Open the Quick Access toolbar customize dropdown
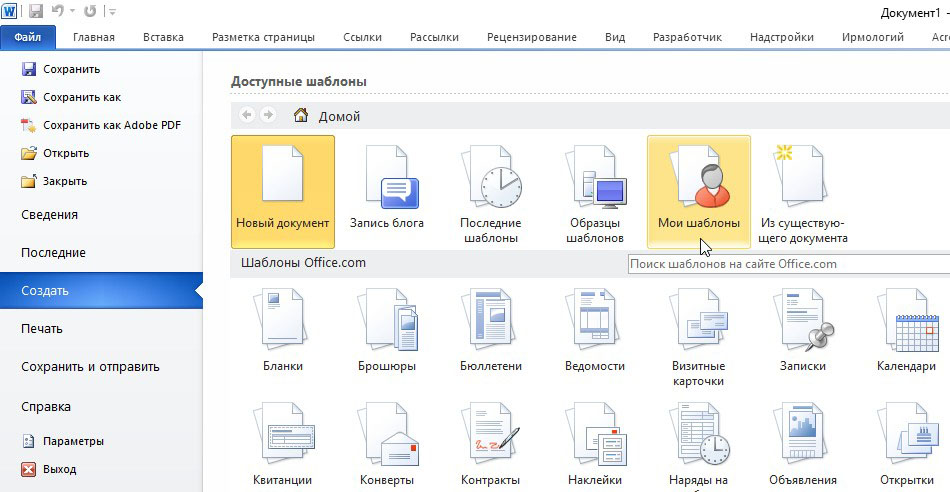This screenshot has width=950, height=492. [111, 12]
